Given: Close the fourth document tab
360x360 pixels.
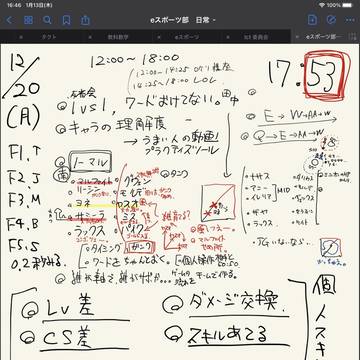Looking at the screenshot, I should click(228, 37).
